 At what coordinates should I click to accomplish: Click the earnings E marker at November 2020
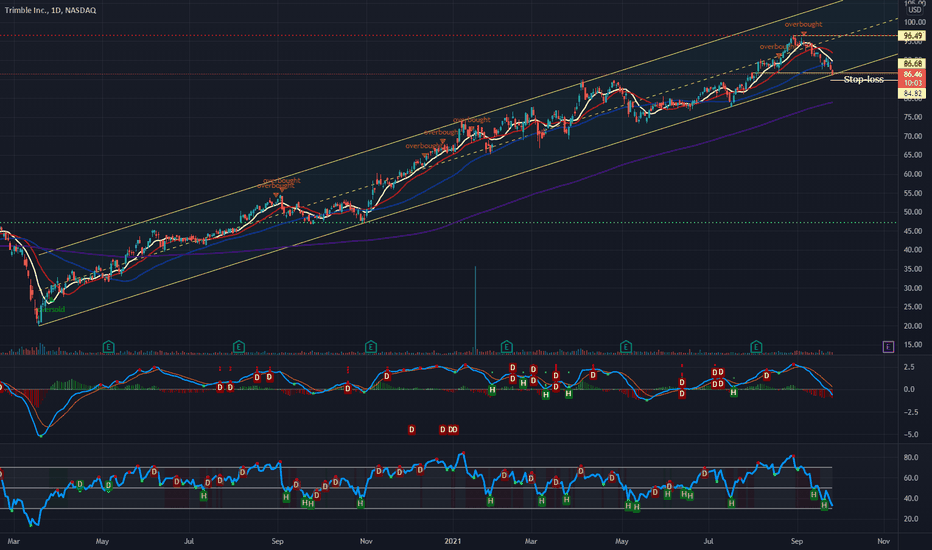coord(370,347)
